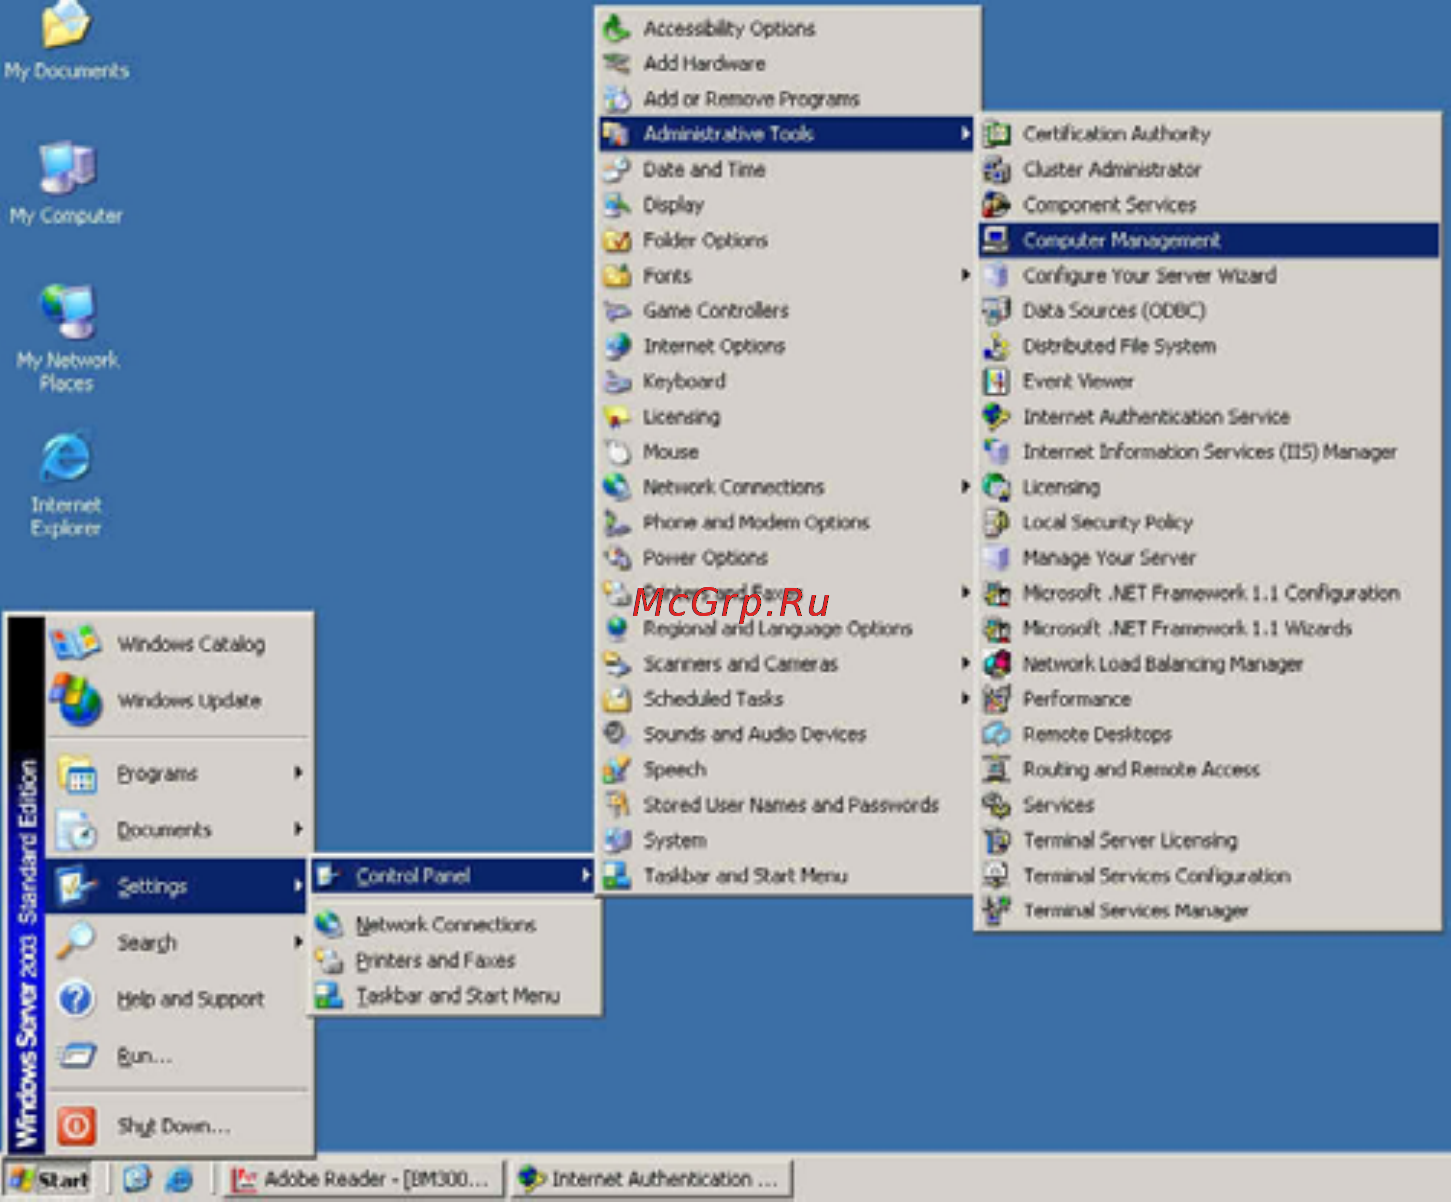Click the Certification Authority icon

(x=995, y=134)
